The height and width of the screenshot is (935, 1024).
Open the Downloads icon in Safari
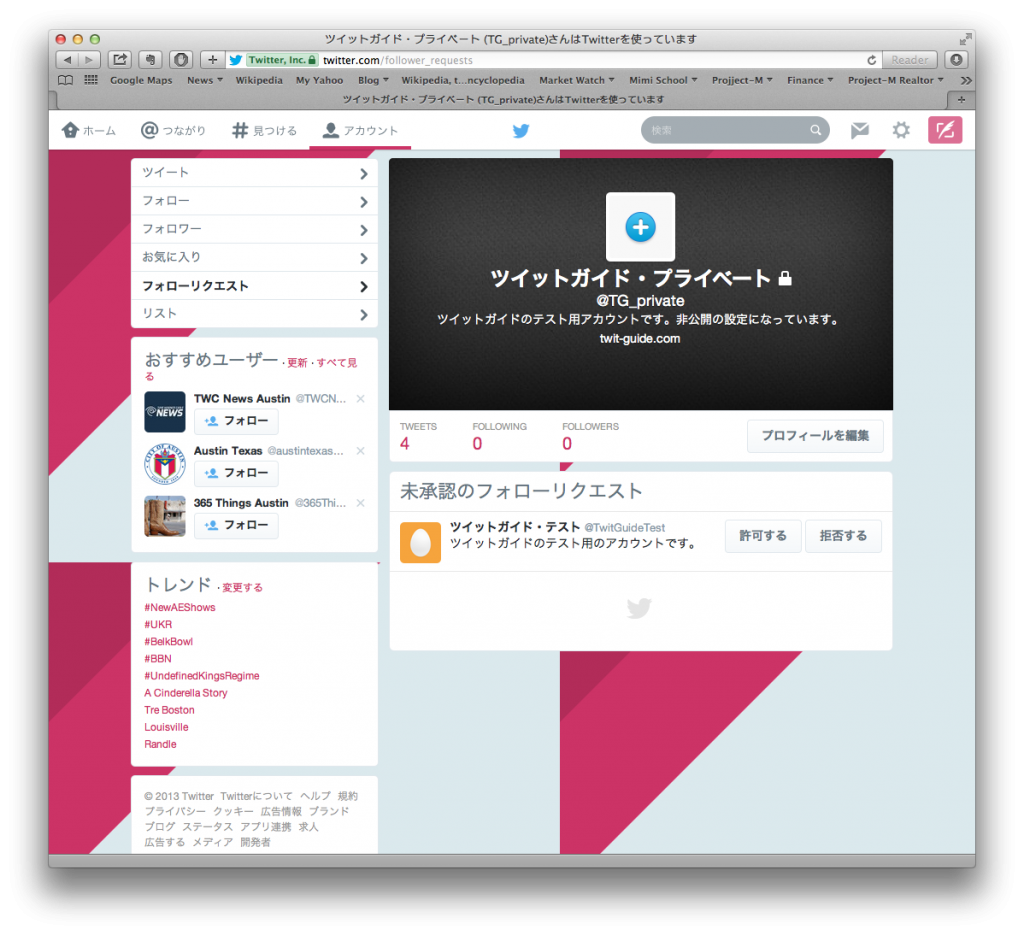(956, 60)
